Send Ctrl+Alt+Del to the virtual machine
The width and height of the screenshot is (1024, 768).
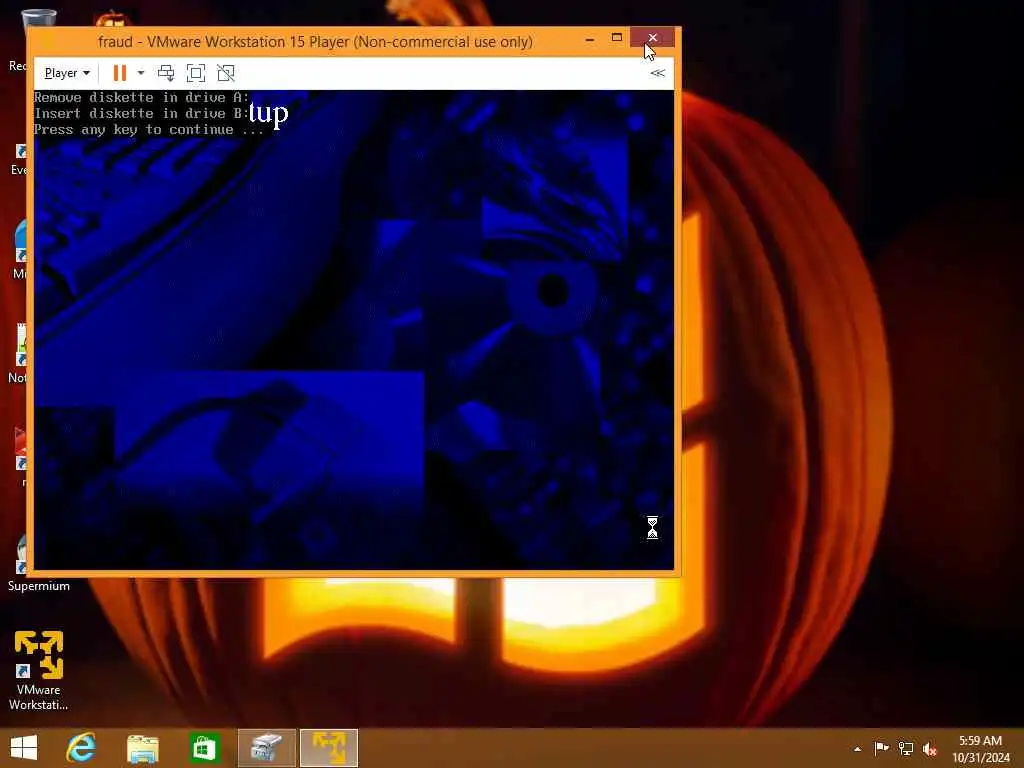166,73
